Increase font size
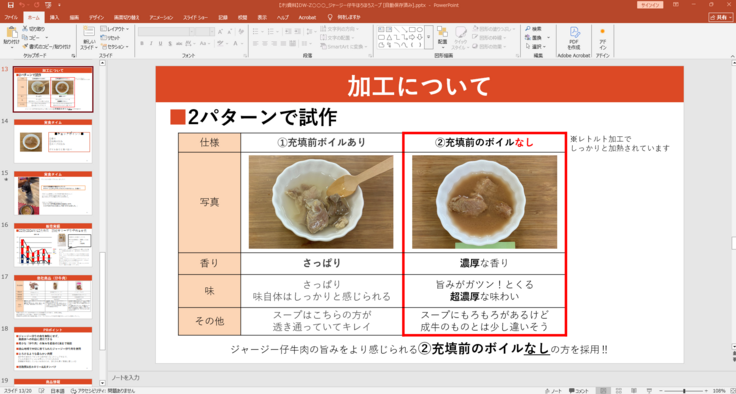The height and width of the screenshot is (394, 736). (220, 31)
